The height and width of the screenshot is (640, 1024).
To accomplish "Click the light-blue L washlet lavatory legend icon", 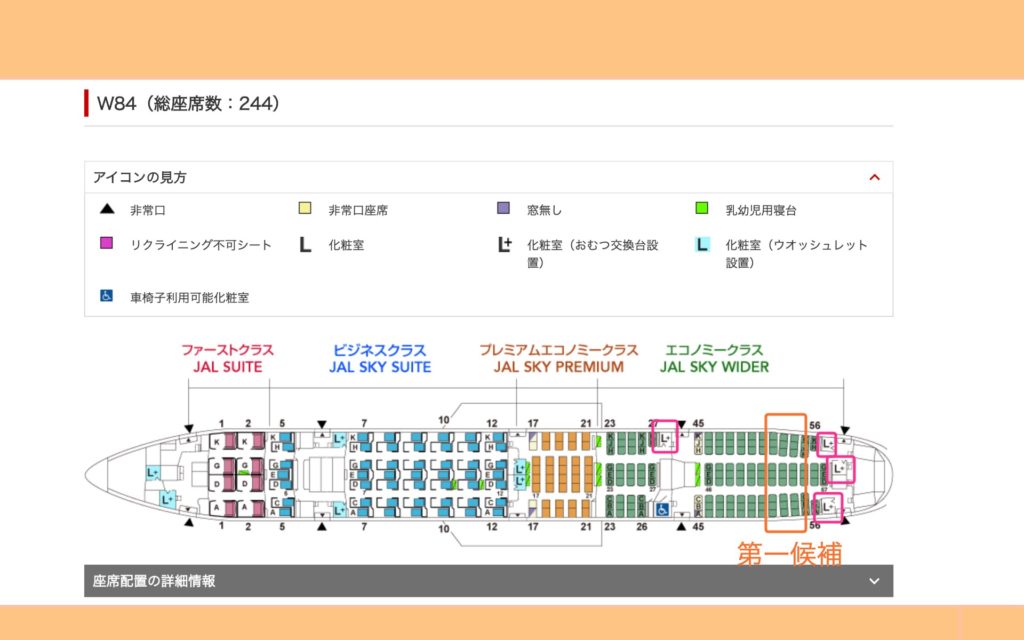I will (x=702, y=244).
